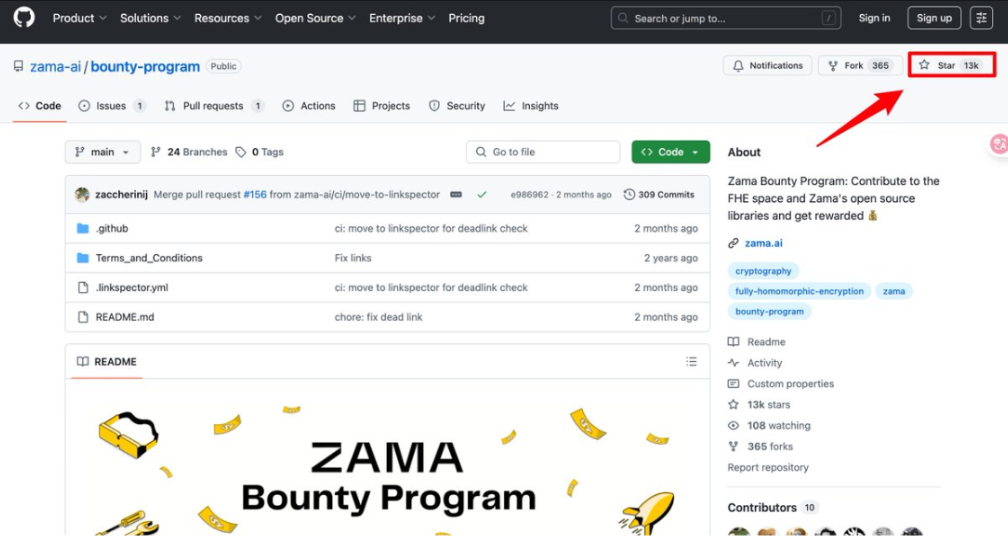
Task: Open the .github folder
Action: pyautogui.click(x=112, y=228)
